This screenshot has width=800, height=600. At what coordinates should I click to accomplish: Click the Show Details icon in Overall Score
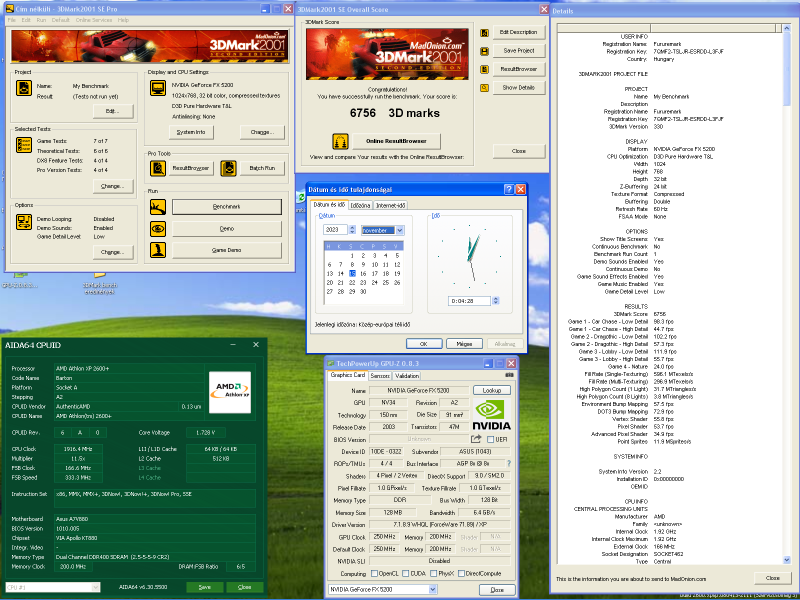click(484, 88)
